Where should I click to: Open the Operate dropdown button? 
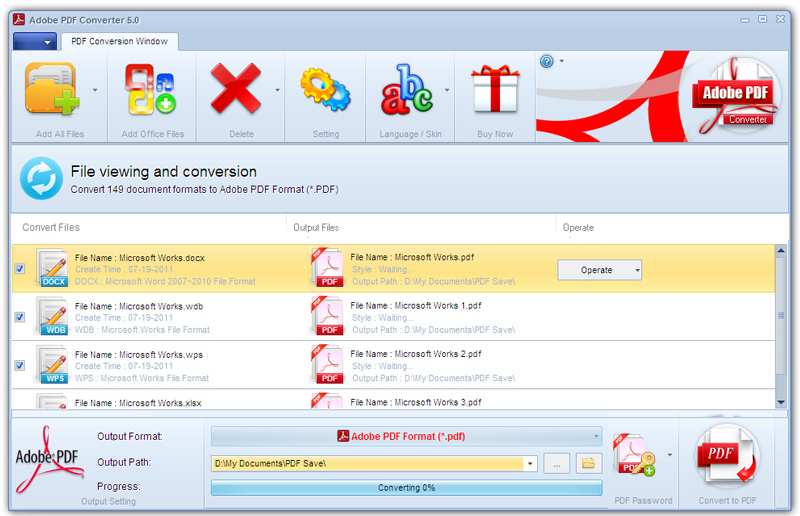pos(599,270)
